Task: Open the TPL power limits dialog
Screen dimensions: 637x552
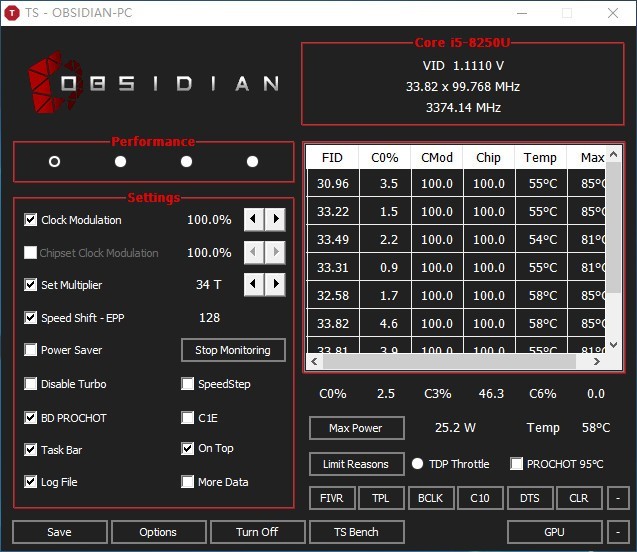Action: 380,498
